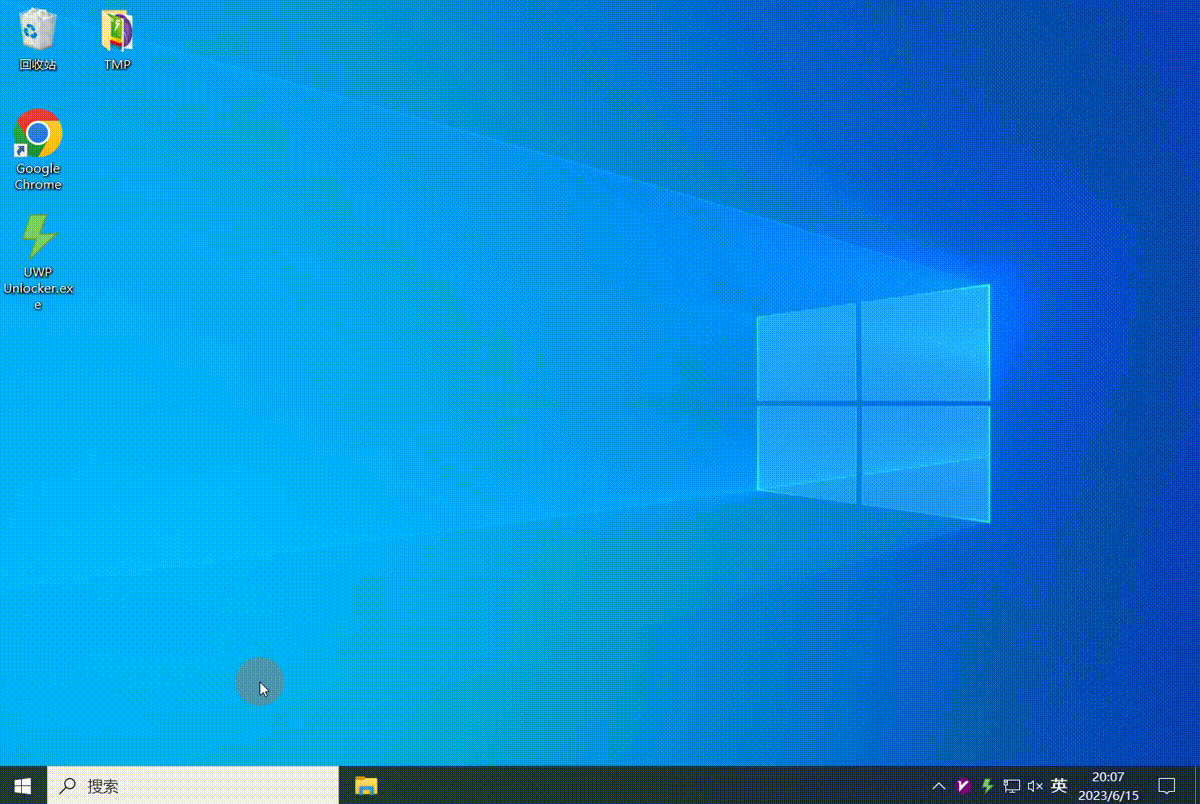Expand hidden system tray icons
The image size is (1200, 804).
click(939, 786)
